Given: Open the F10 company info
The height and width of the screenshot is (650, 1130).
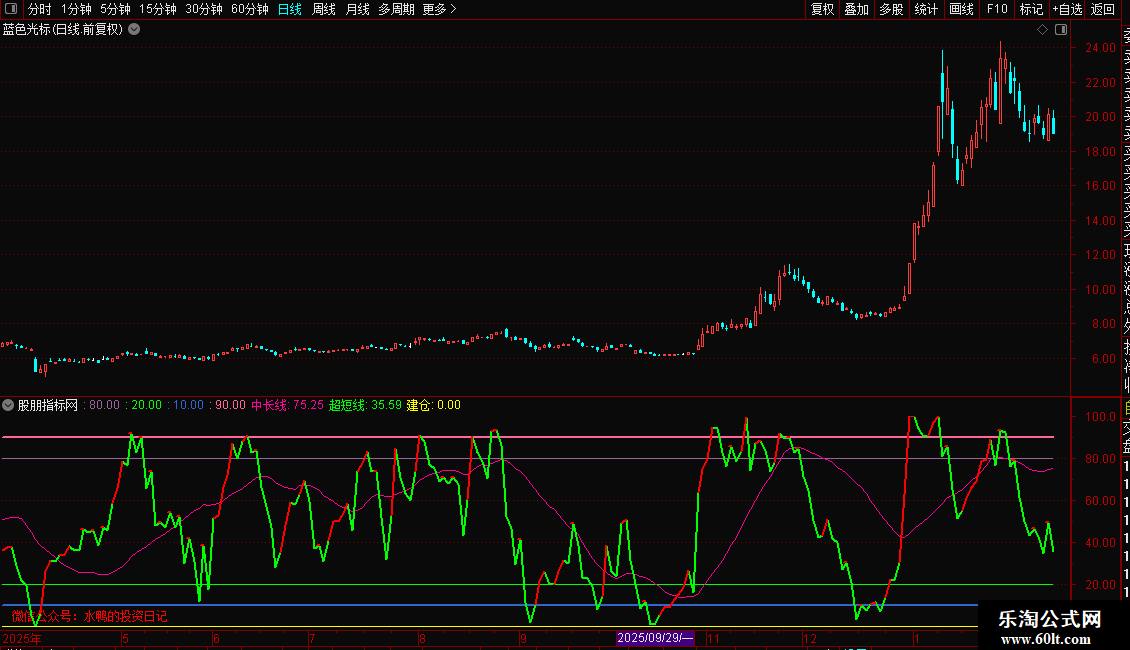Looking at the screenshot, I should click(x=997, y=9).
